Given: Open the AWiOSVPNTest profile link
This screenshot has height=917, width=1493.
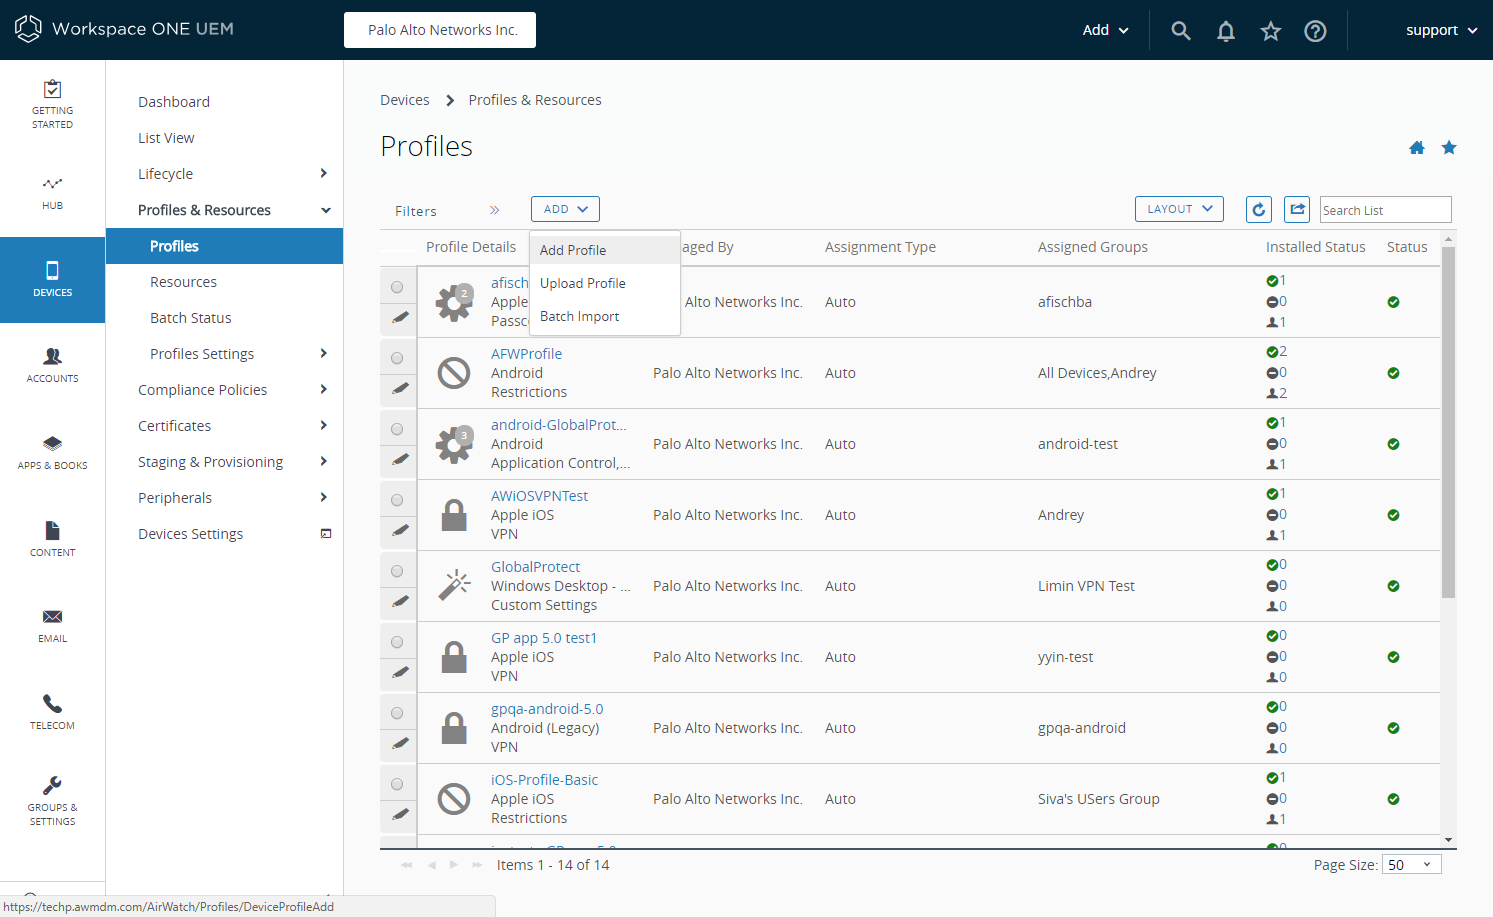Looking at the screenshot, I should click(539, 496).
